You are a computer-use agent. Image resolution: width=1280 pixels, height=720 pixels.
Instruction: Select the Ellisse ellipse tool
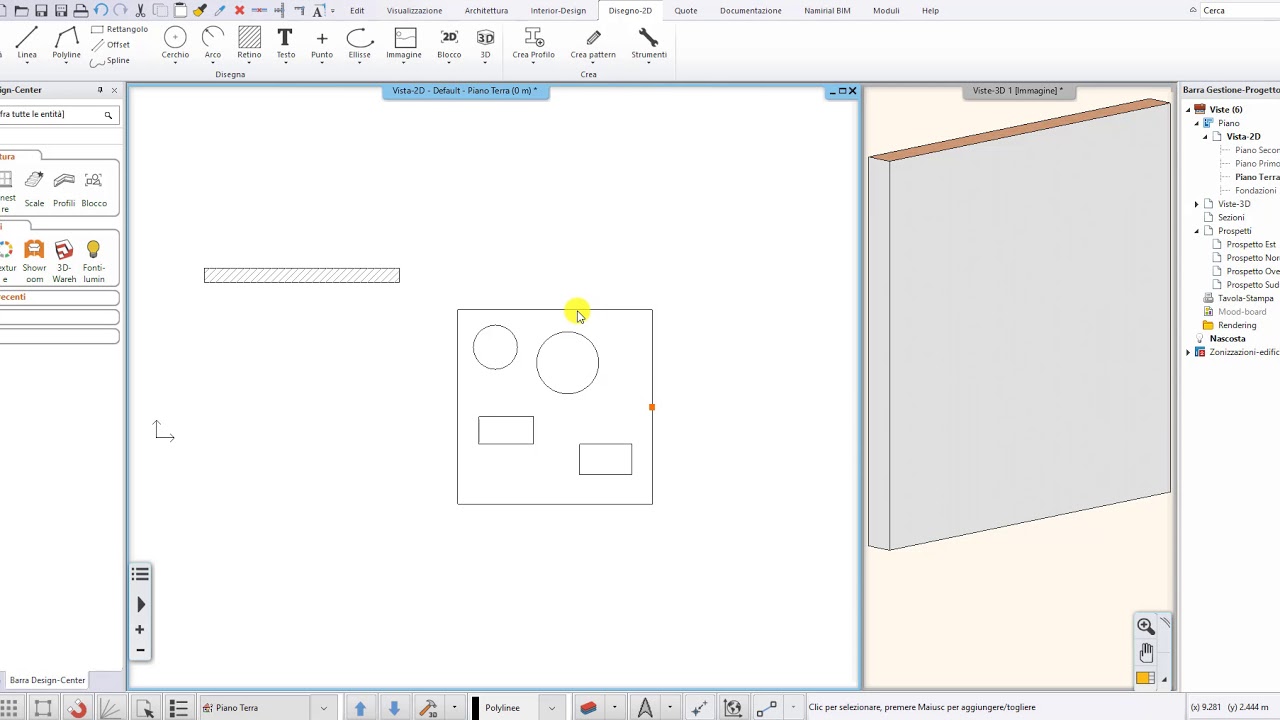(360, 43)
